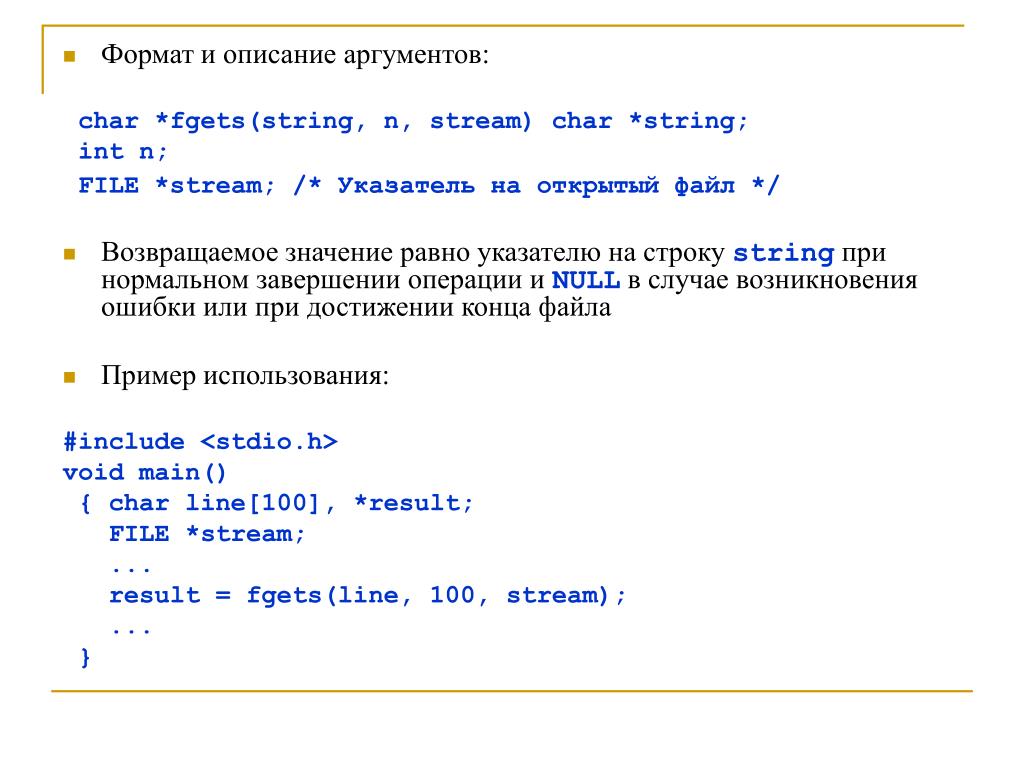
Task: Click the heading 'Пример использования:'
Action: 245,376
